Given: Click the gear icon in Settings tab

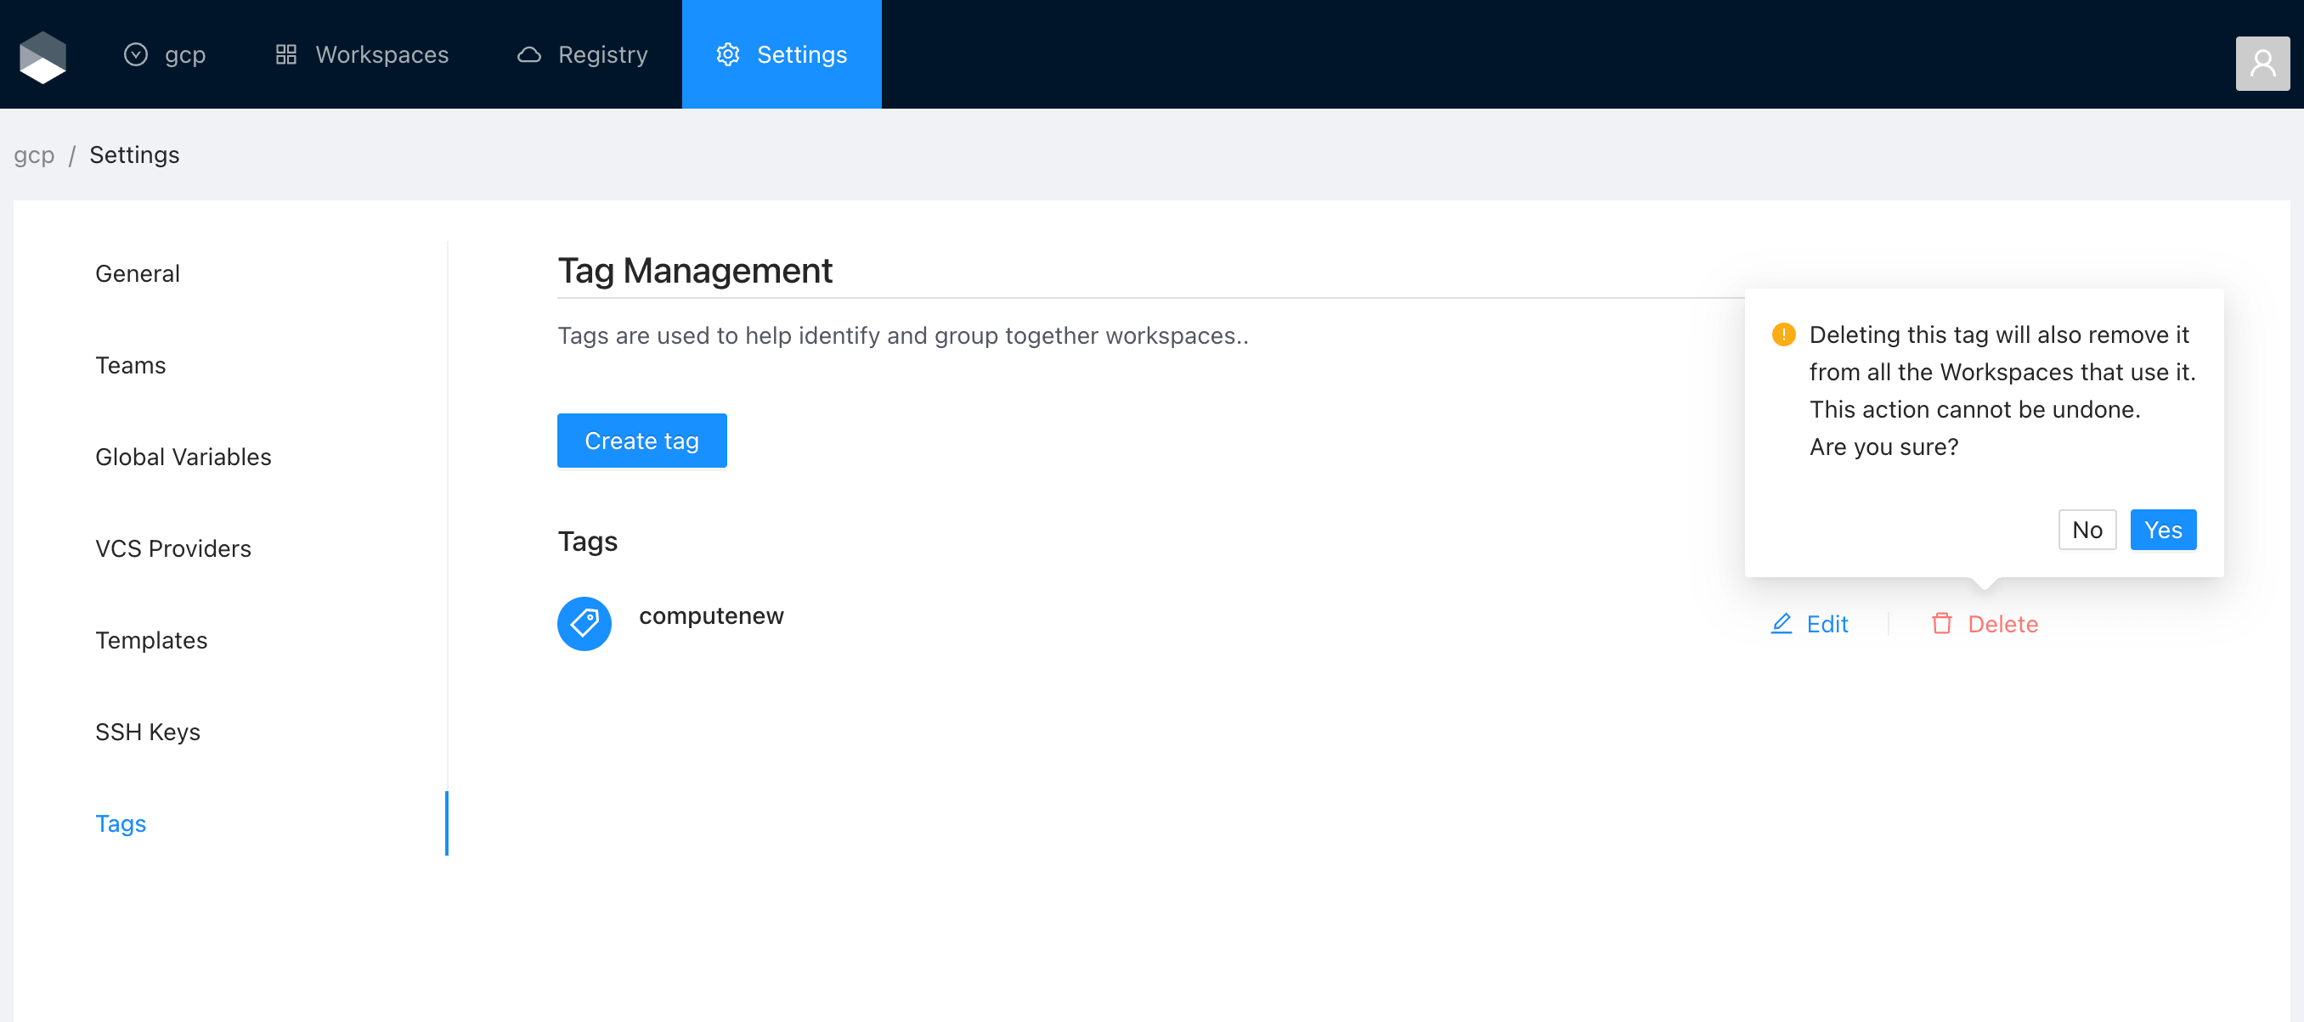Looking at the screenshot, I should coord(728,55).
